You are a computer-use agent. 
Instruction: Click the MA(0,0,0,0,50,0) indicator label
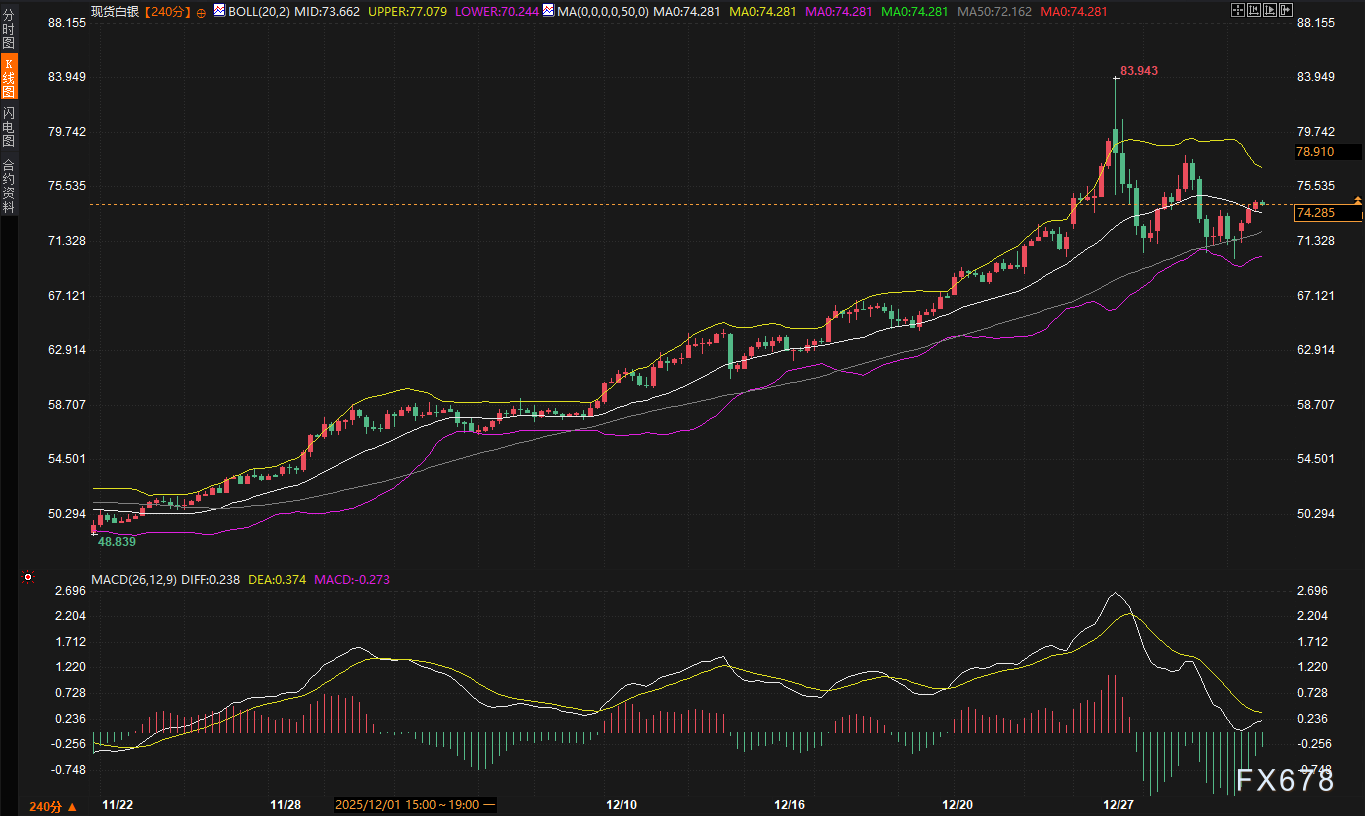tap(602, 12)
